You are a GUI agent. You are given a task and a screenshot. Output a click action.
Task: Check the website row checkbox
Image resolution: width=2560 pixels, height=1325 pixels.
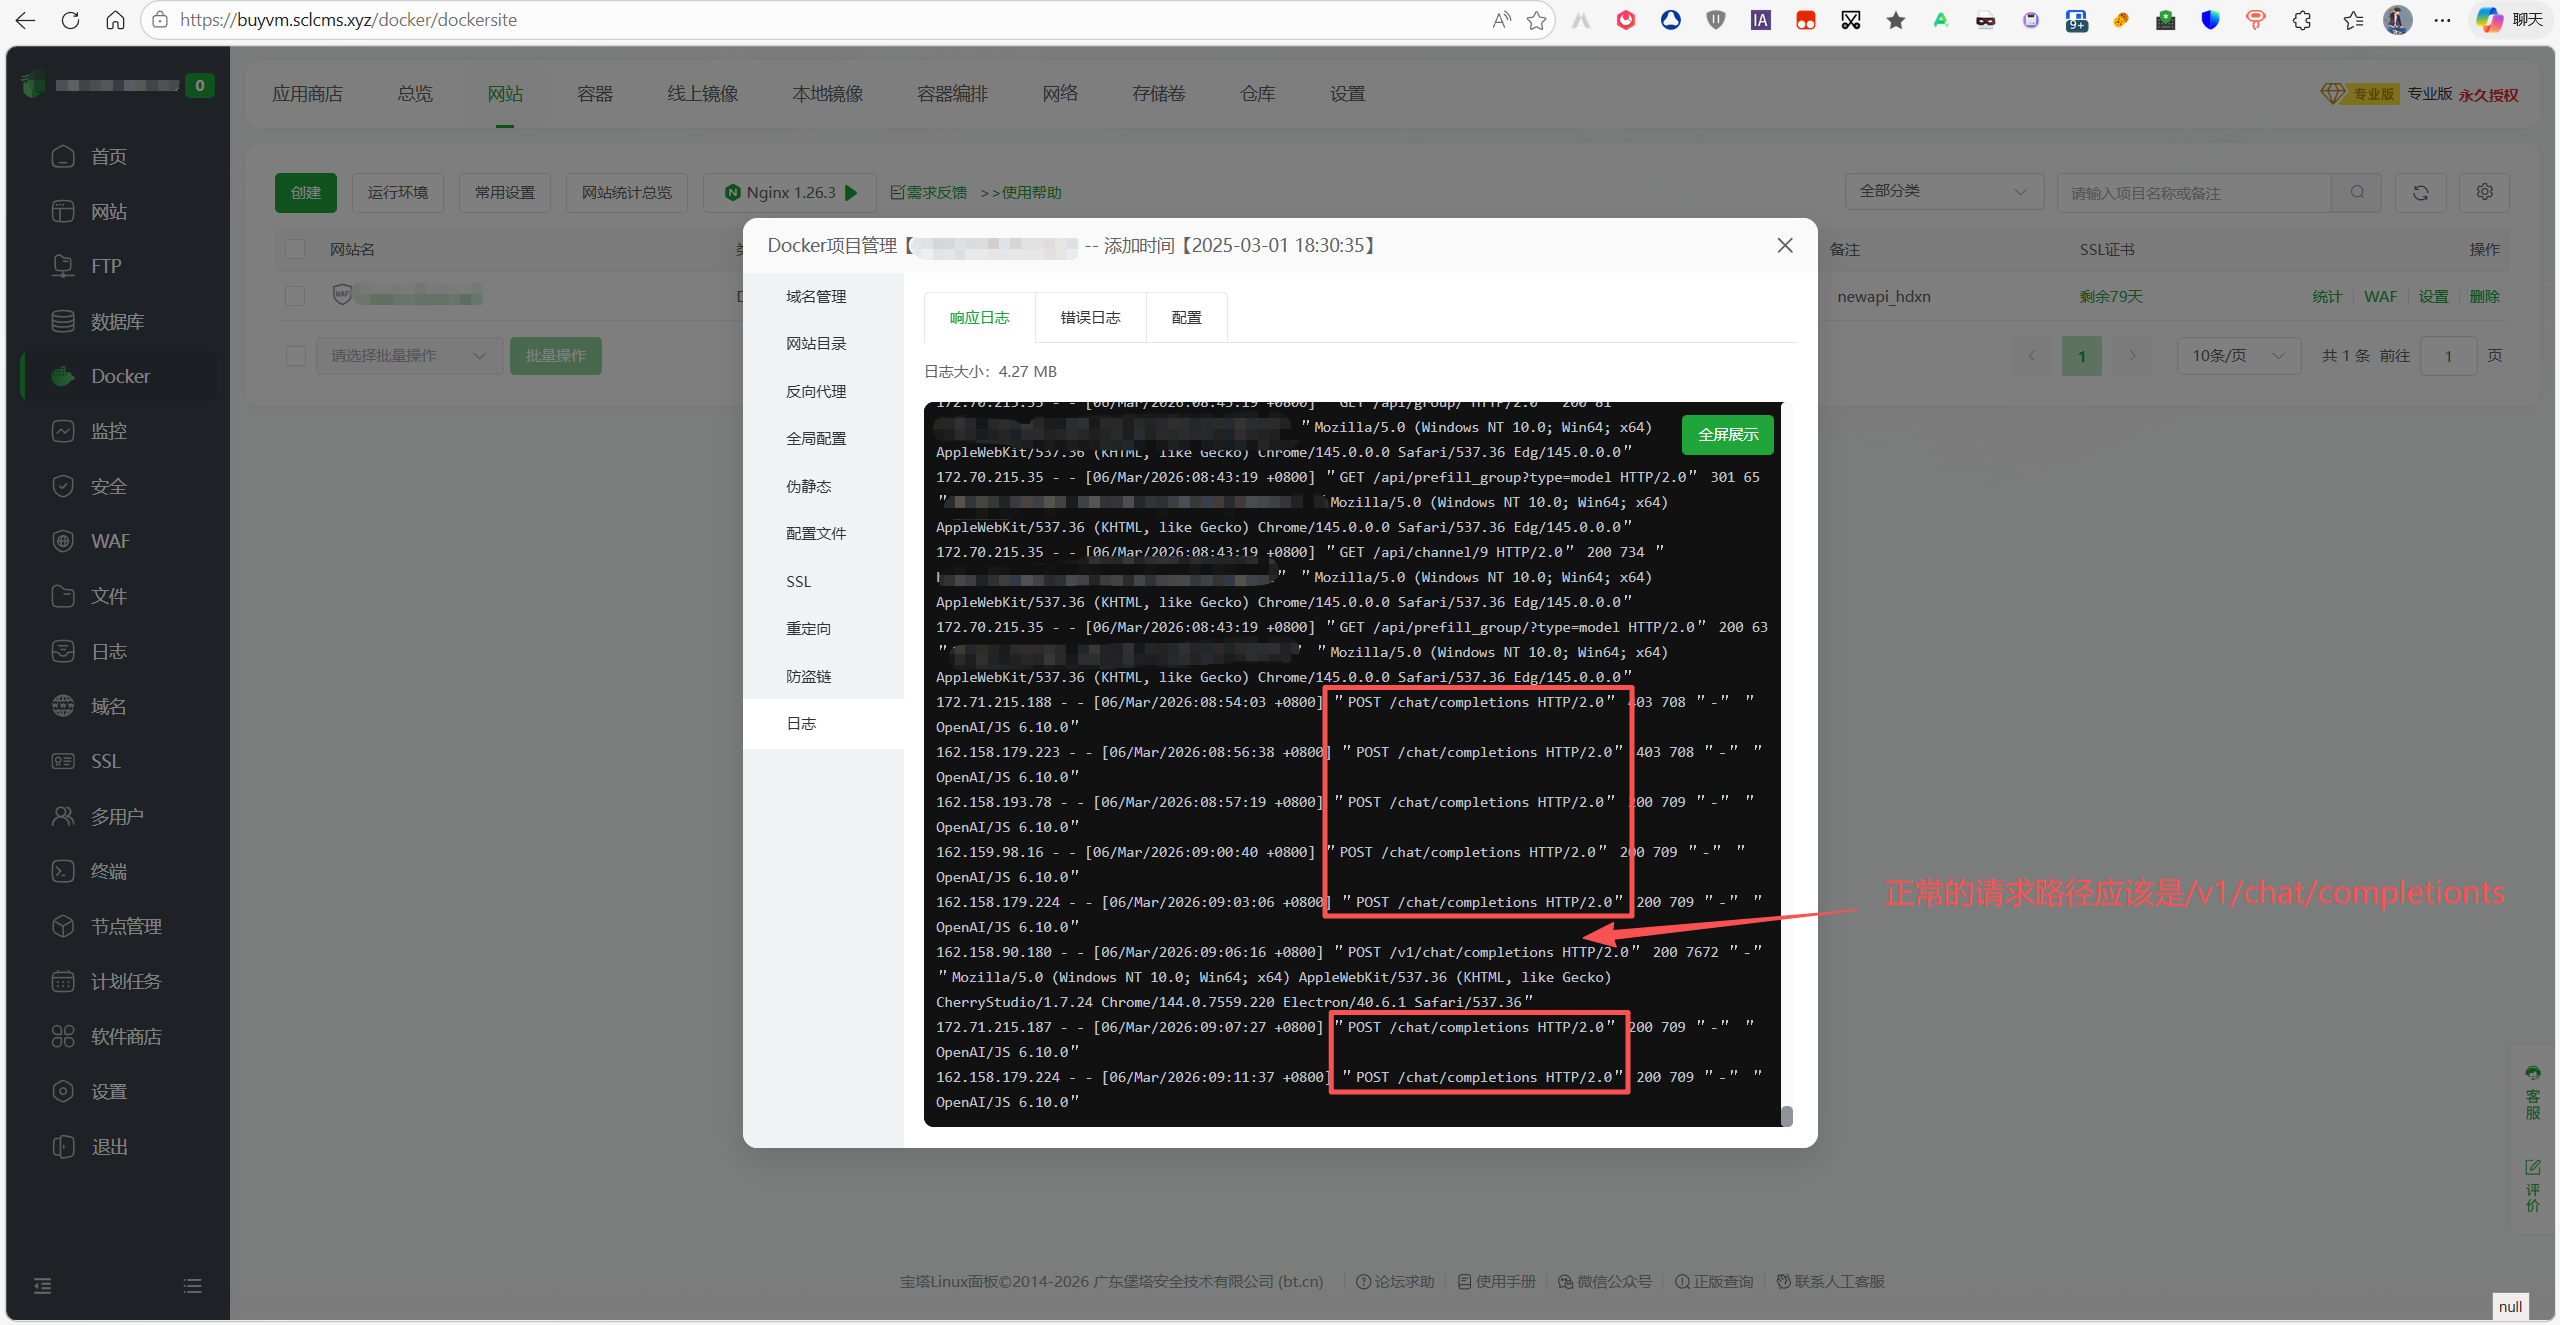295,296
